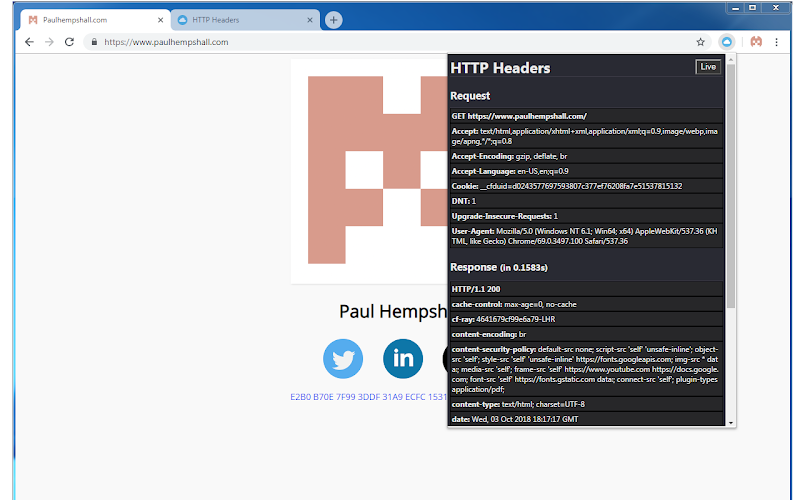
Task: Click the padlock site security icon
Action: tap(94, 42)
